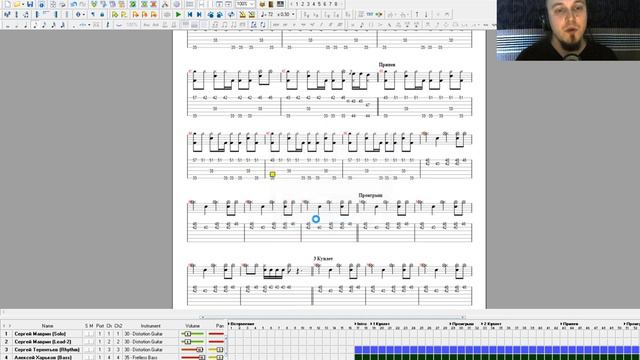Jump to Вступление marker in timeline

(242, 324)
